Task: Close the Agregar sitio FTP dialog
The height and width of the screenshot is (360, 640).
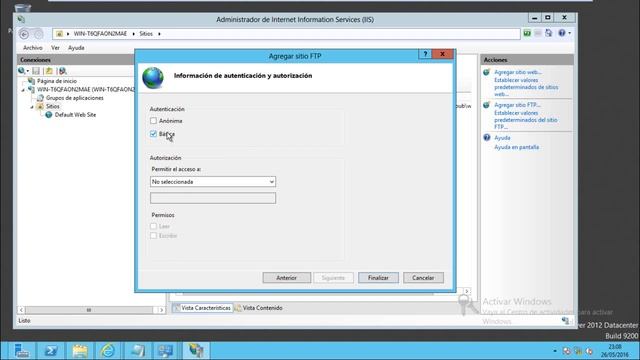Action: [442, 54]
